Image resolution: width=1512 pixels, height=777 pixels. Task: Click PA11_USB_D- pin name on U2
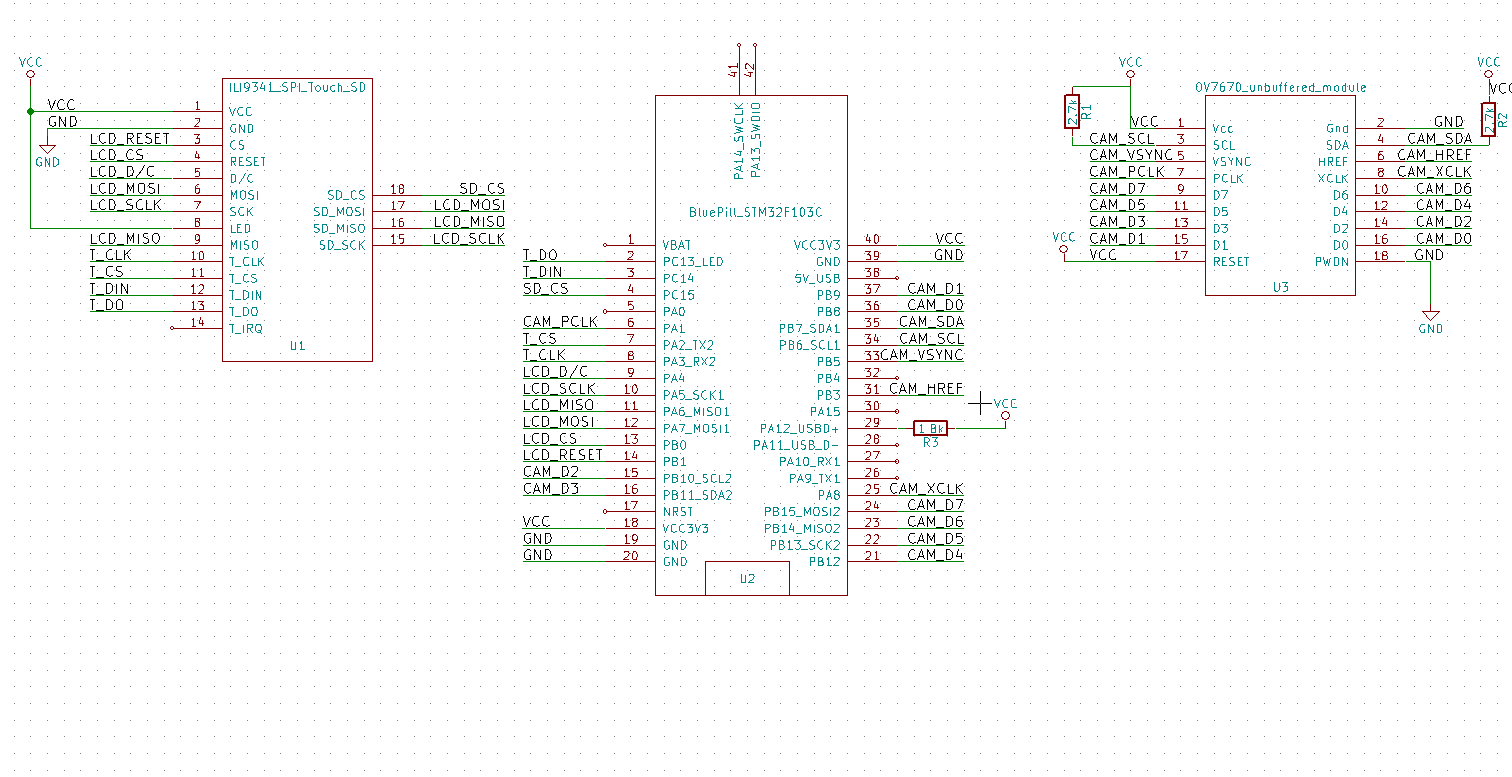click(x=797, y=445)
